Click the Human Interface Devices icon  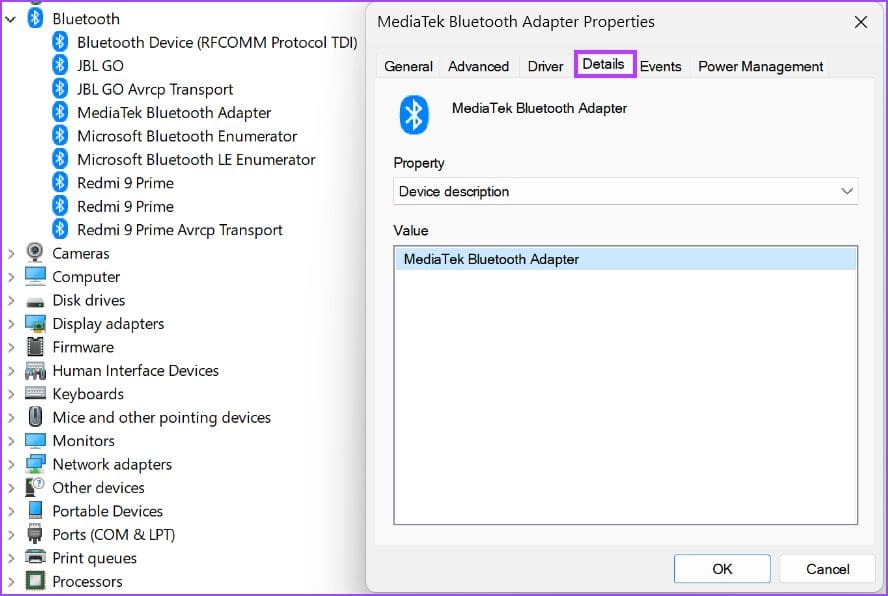tap(35, 371)
